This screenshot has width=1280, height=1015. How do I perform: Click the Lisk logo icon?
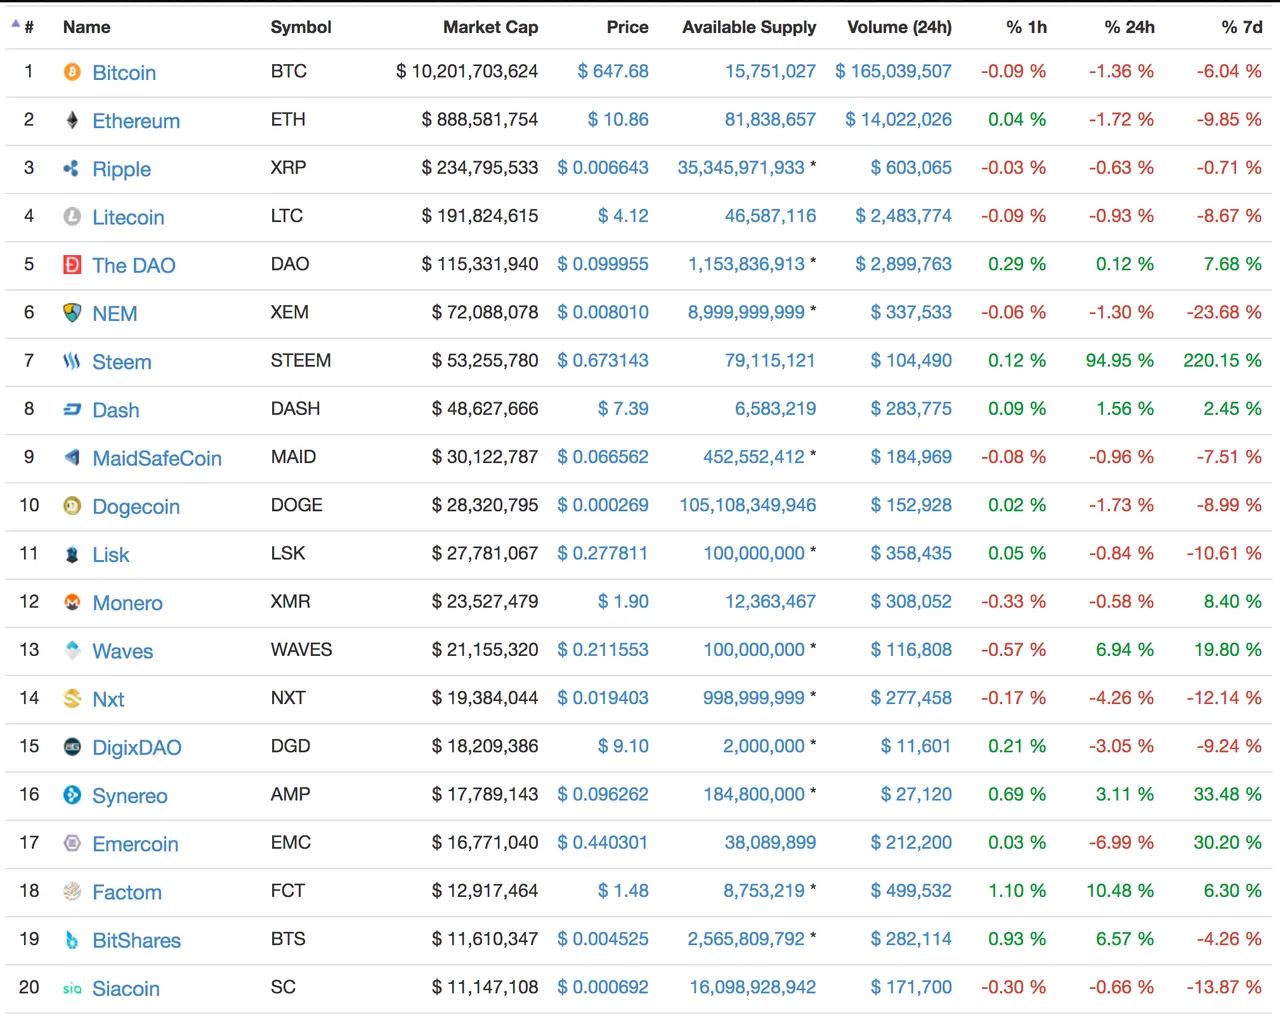(72, 554)
